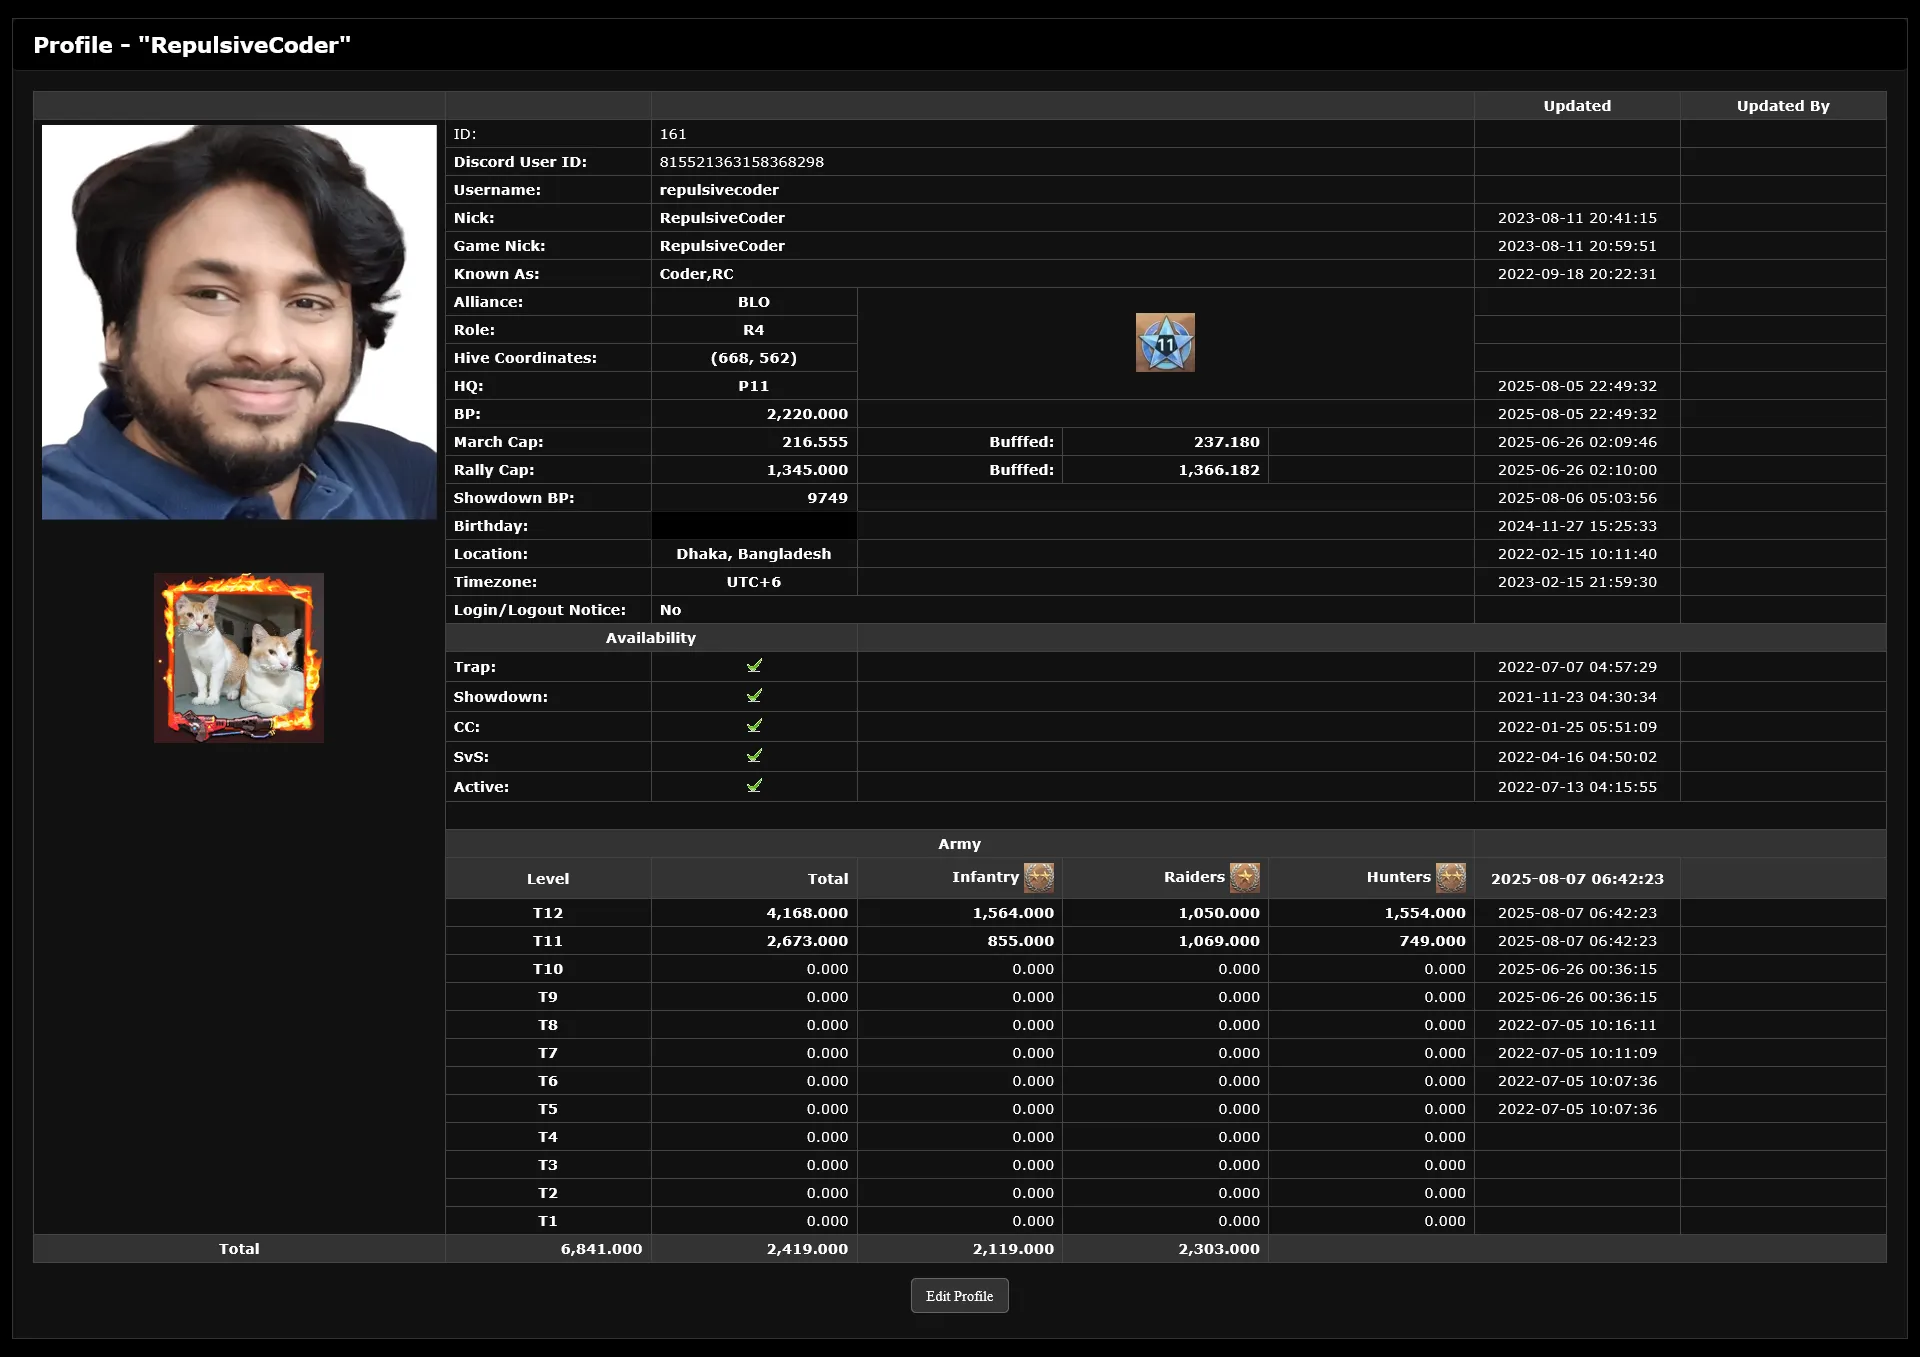The image size is (1920, 1357).
Task: Click the flaming cat avatar frame
Action: click(239, 658)
